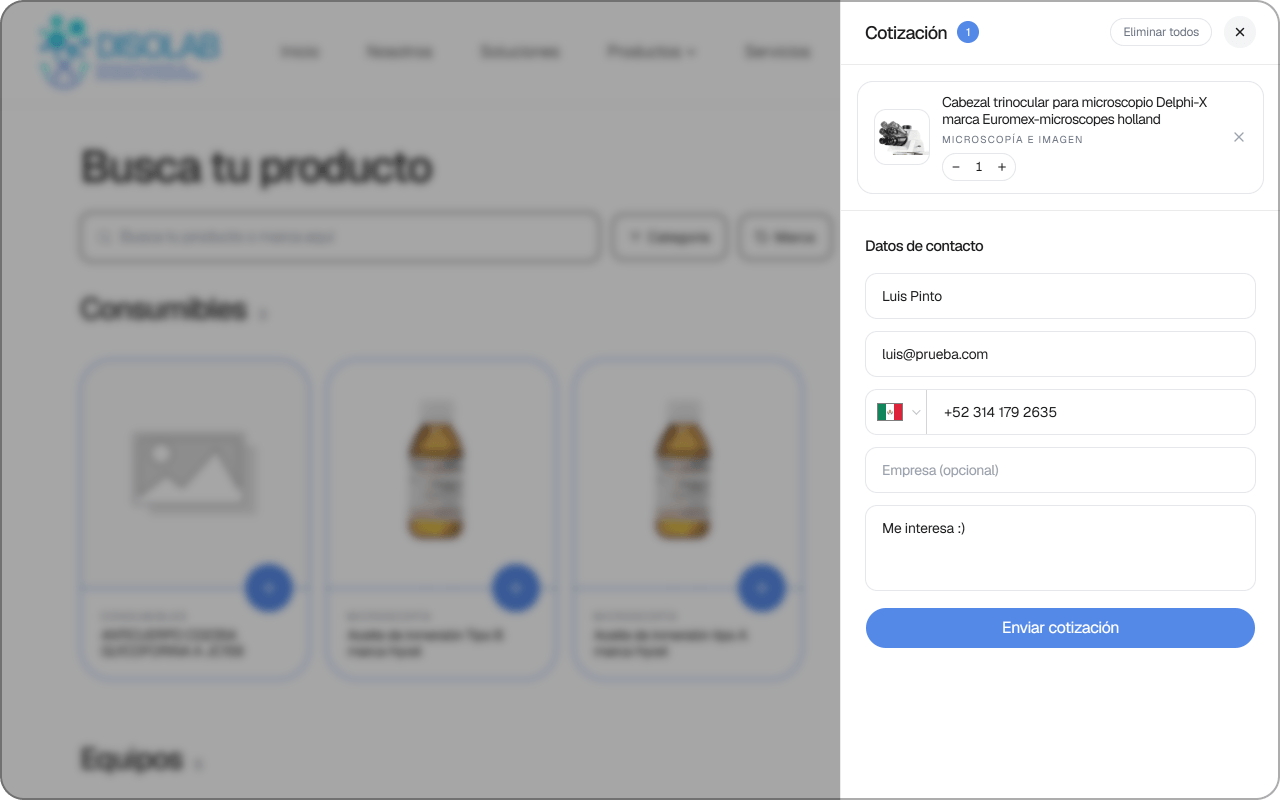This screenshot has height=800, width=1280.
Task: Increase quantity with the plus button
Action: [1002, 167]
